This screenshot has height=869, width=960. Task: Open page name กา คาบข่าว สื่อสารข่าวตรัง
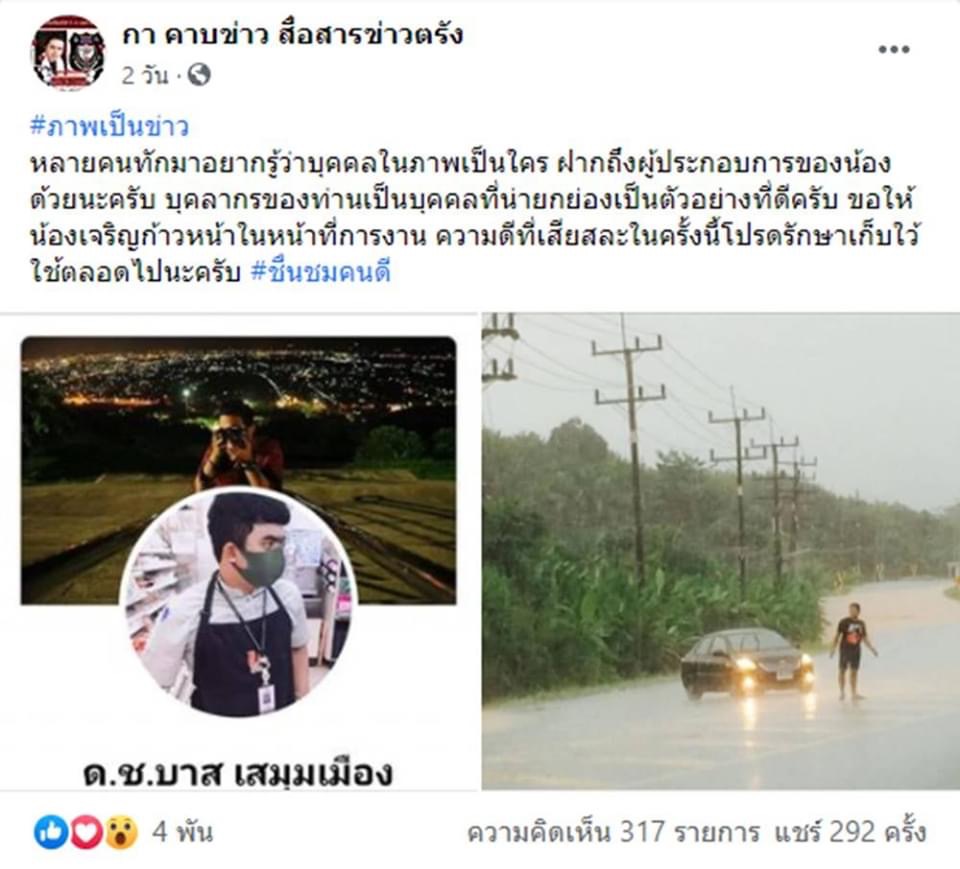(292, 34)
